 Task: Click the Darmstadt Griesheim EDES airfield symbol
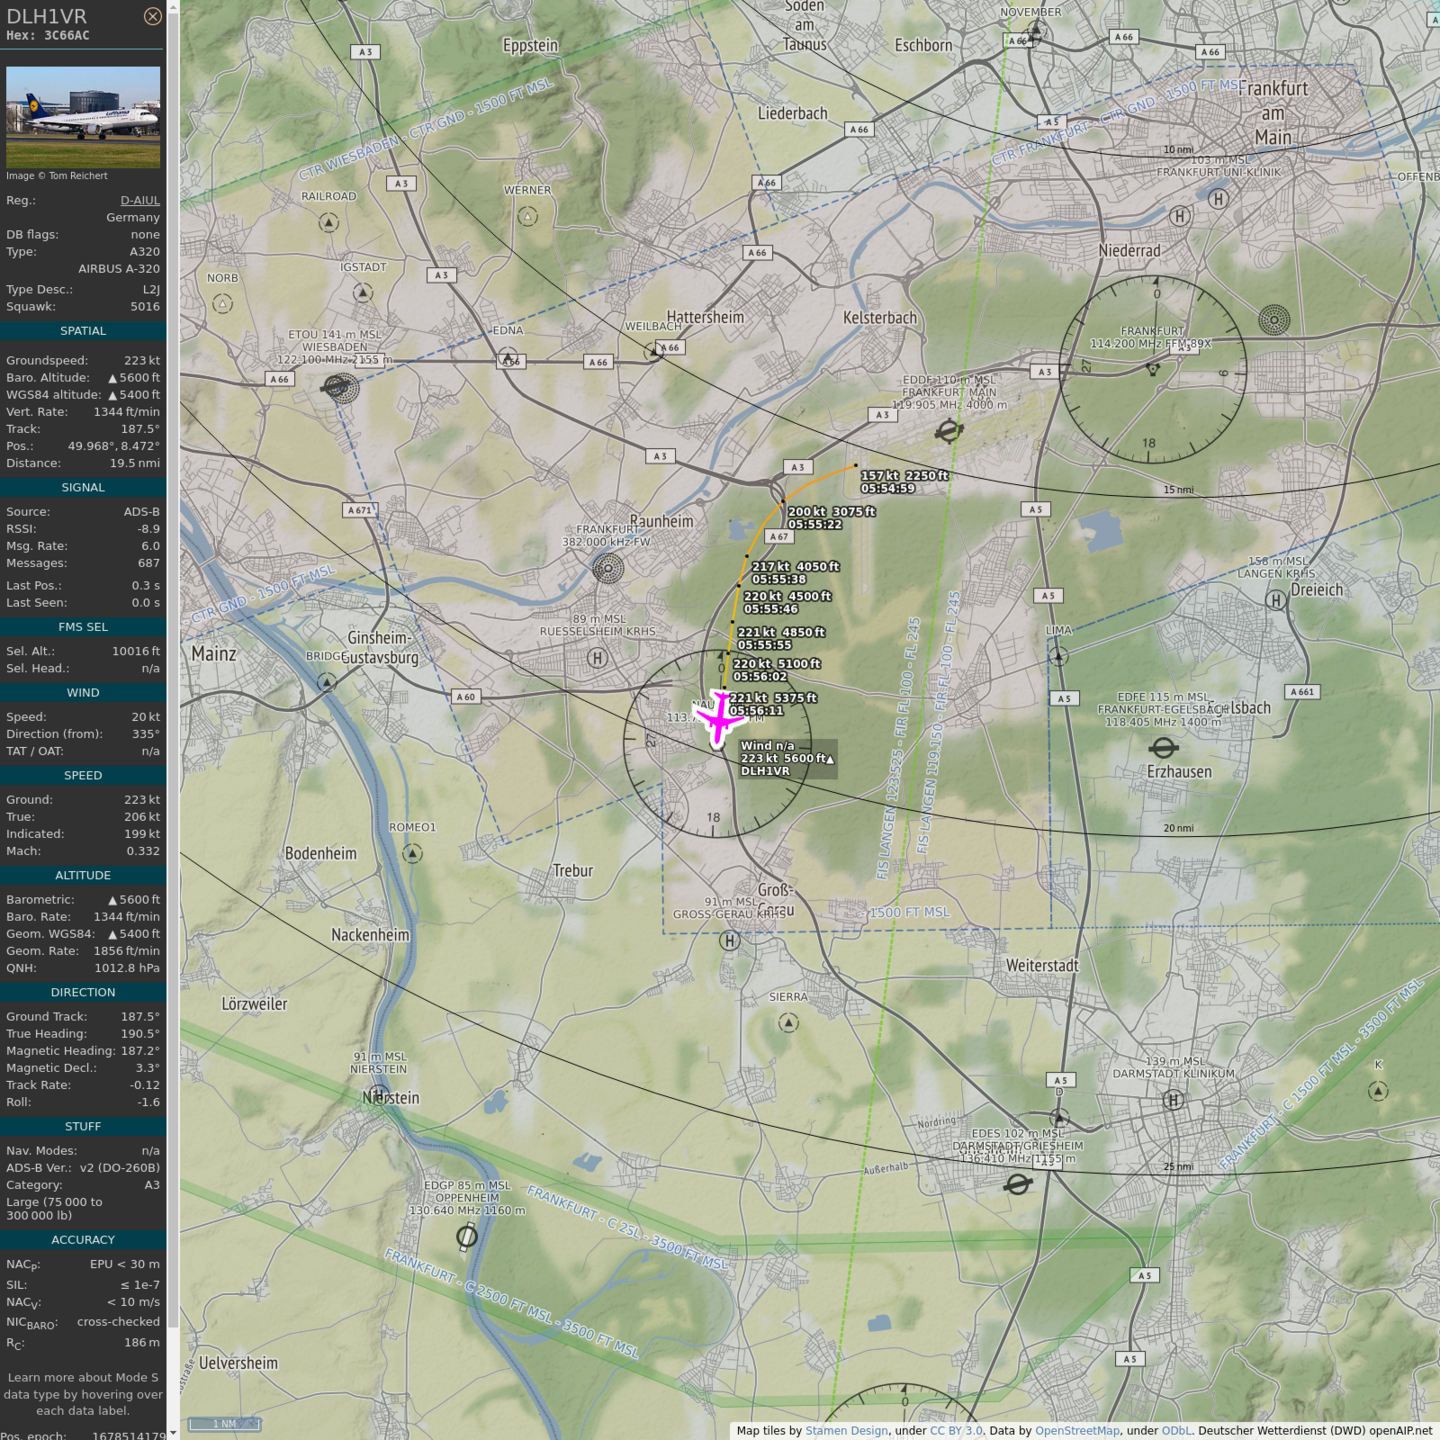point(1018,1184)
